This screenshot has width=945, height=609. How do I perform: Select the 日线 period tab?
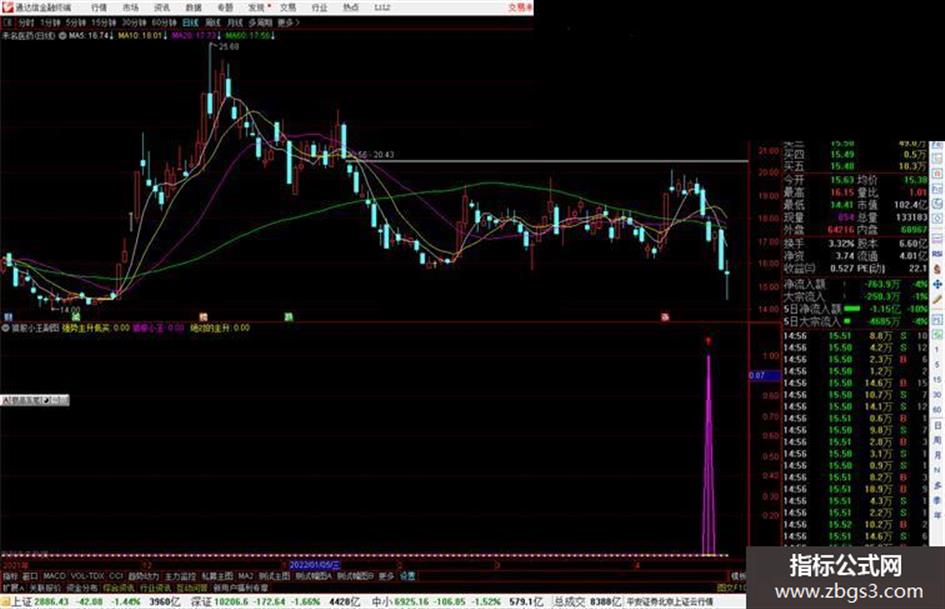point(190,22)
